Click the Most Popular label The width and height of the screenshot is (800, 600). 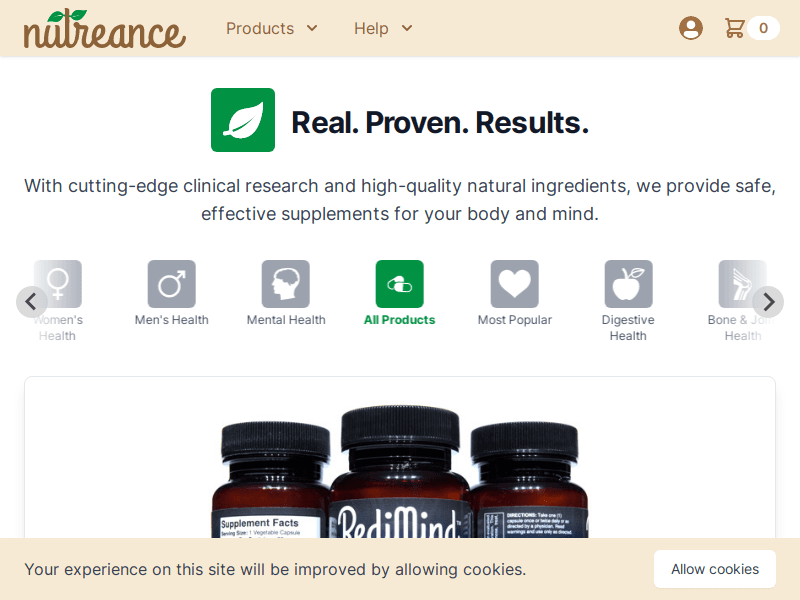point(515,320)
